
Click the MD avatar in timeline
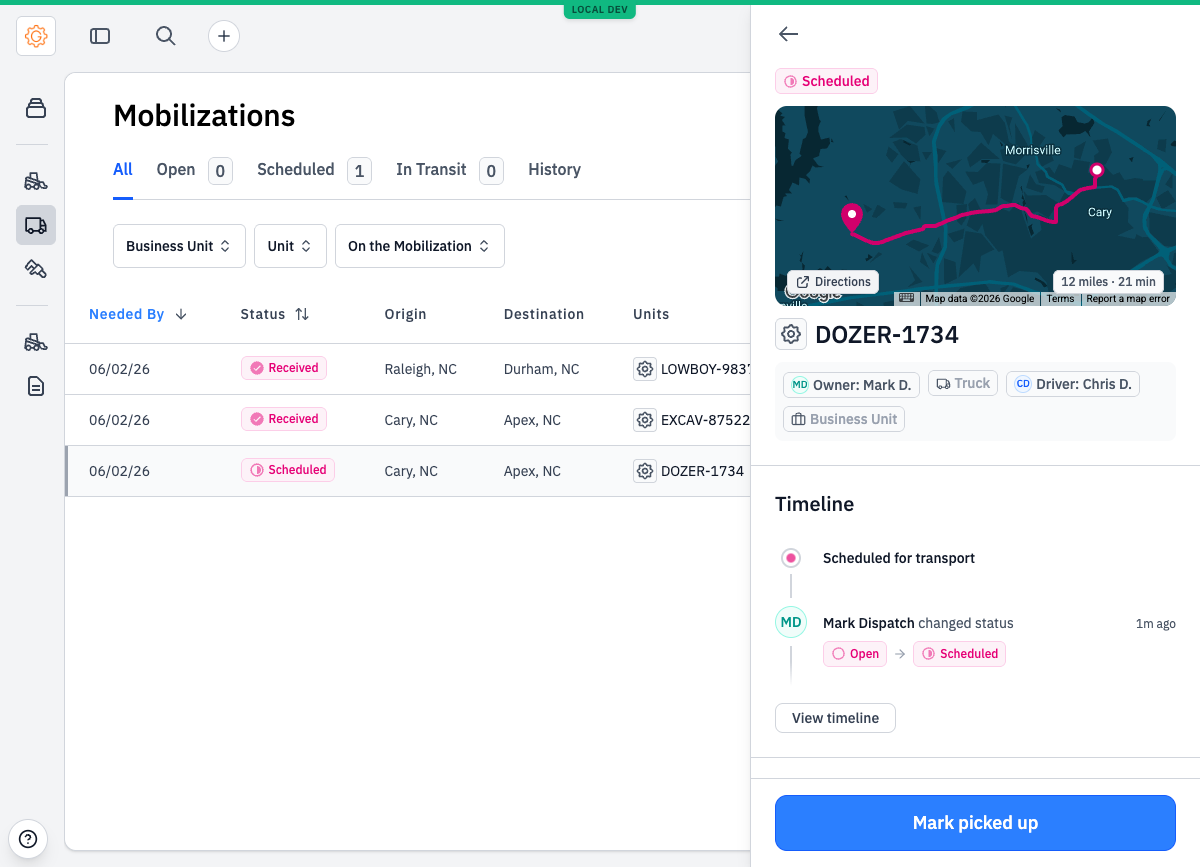pyautogui.click(x=791, y=623)
